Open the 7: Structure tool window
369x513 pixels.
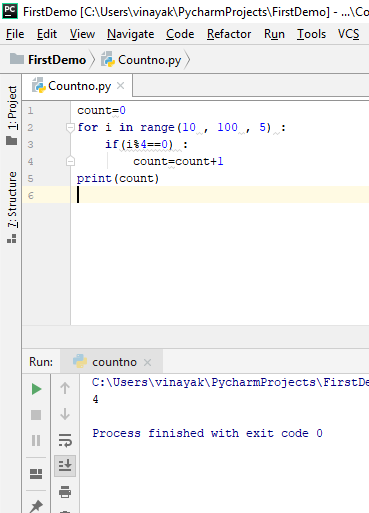coord(12,207)
